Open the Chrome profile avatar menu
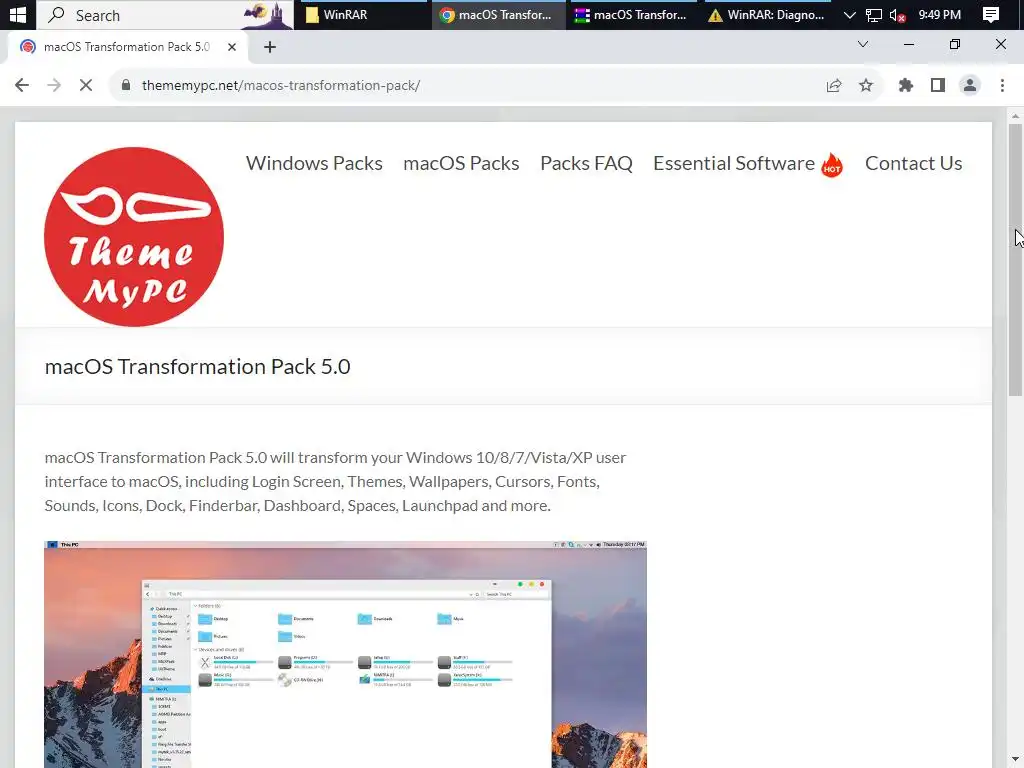Viewport: 1024px width, 768px height. point(970,86)
